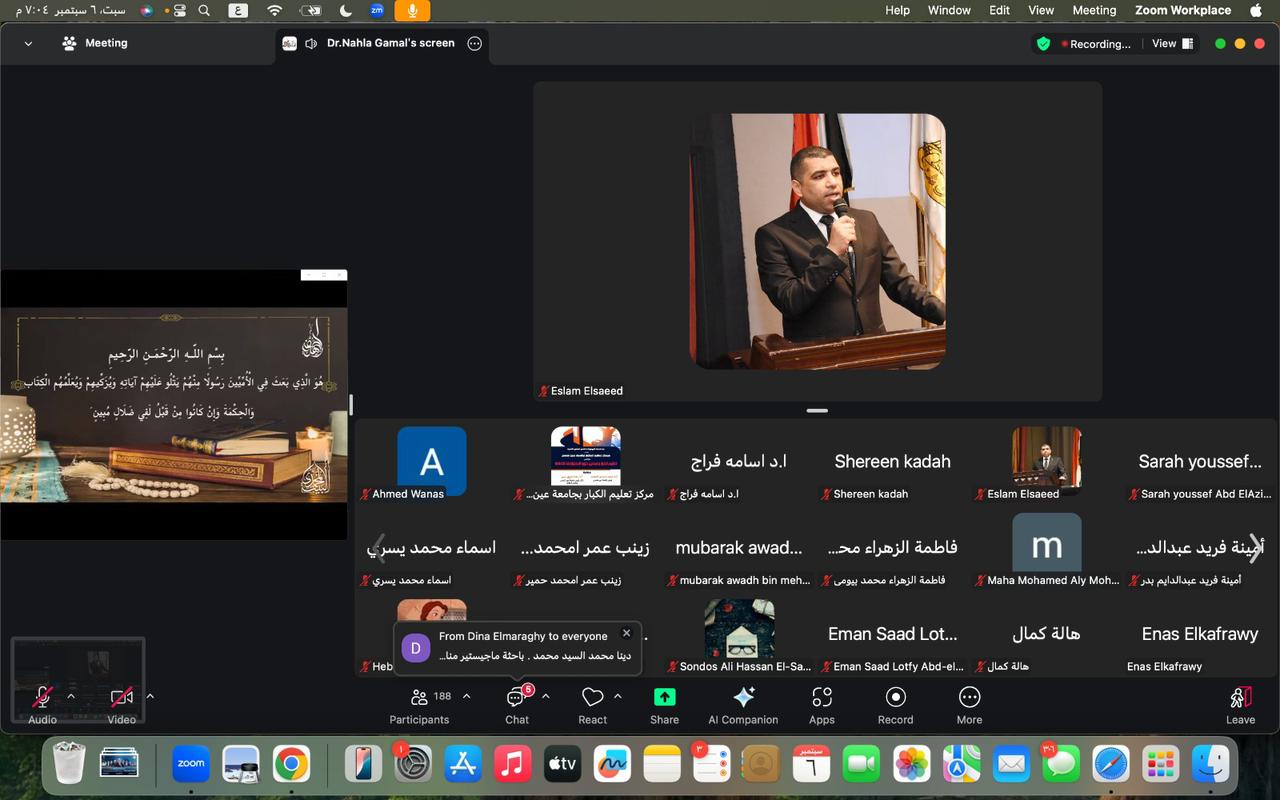Start your video
The width and height of the screenshot is (1280, 800).
click(x=121, y=697)
